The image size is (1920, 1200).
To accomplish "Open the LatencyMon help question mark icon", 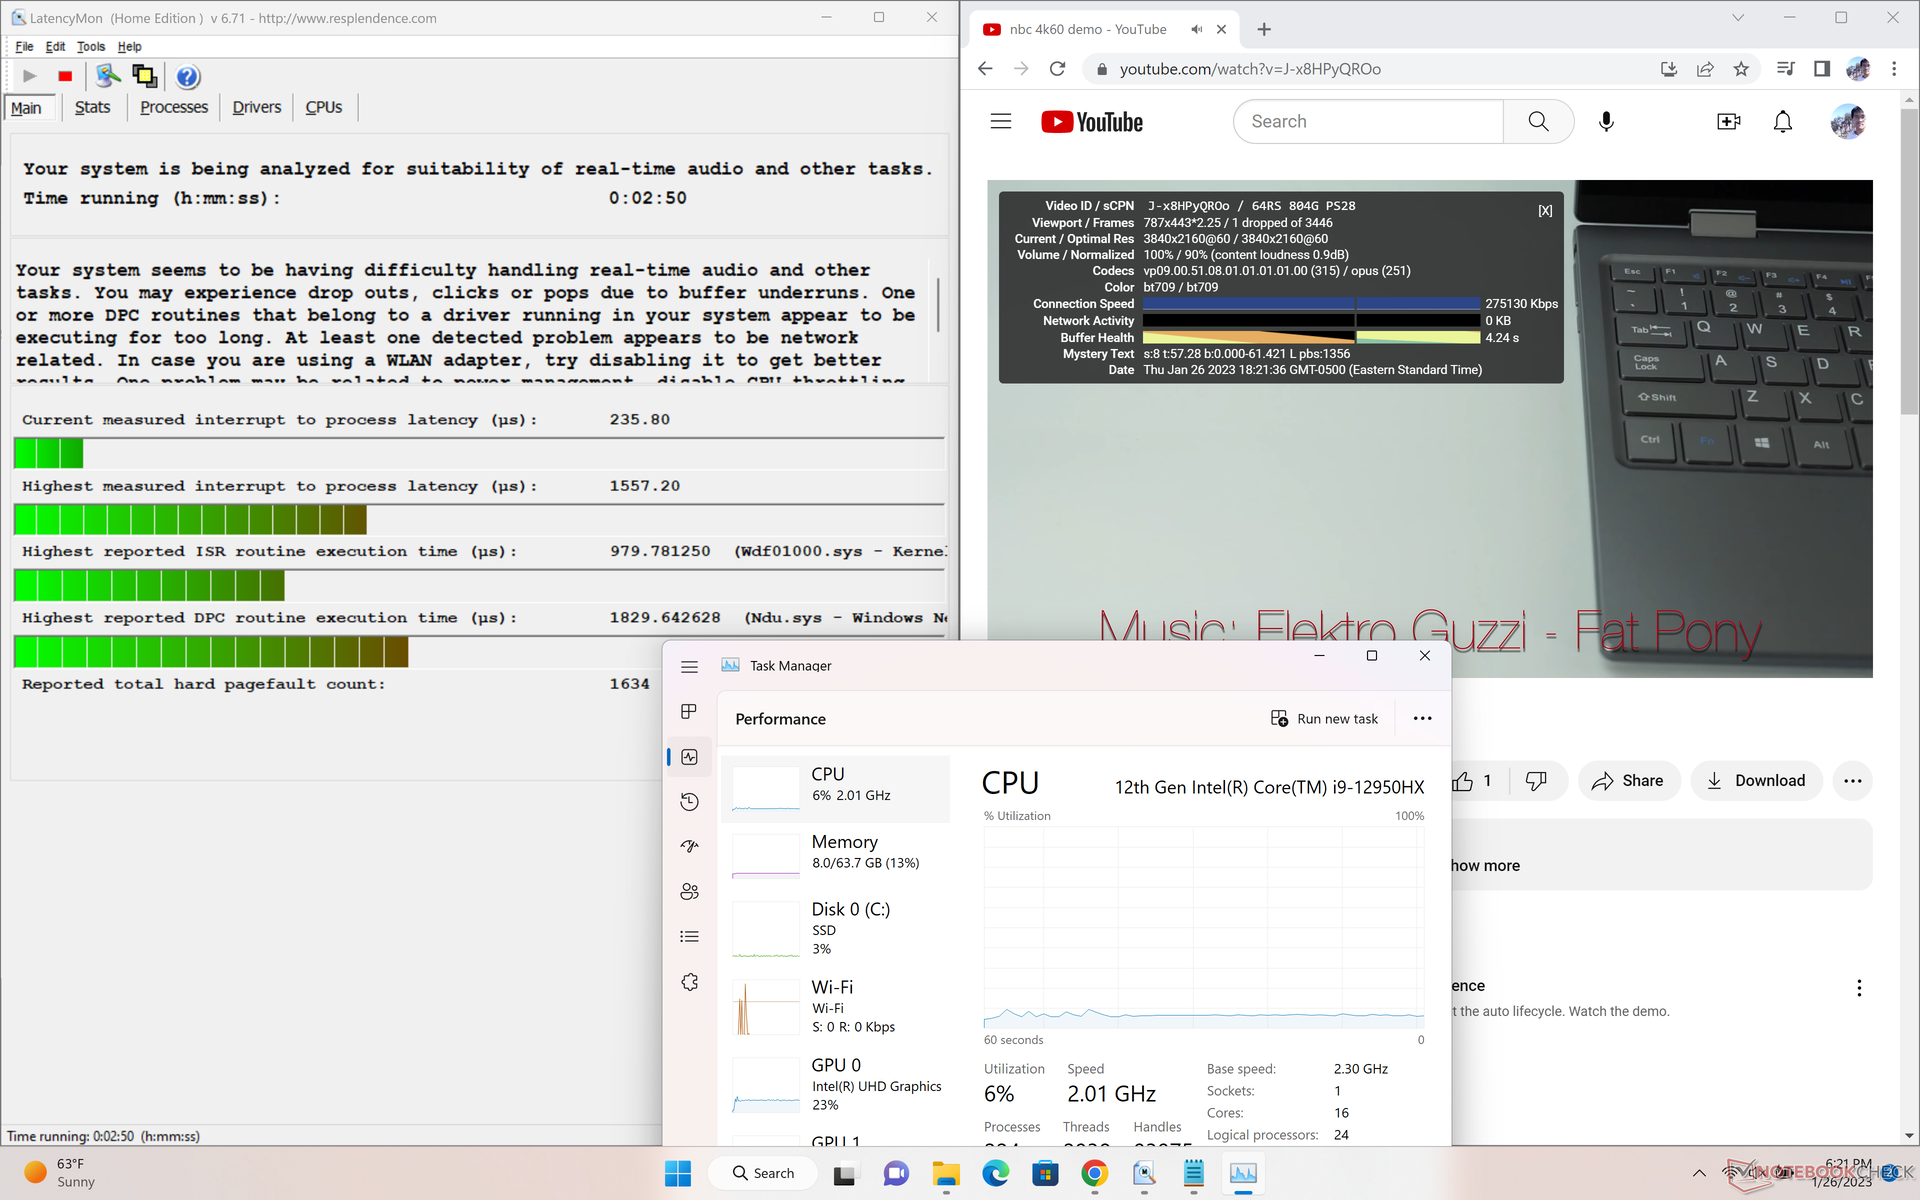I will 187,77.
